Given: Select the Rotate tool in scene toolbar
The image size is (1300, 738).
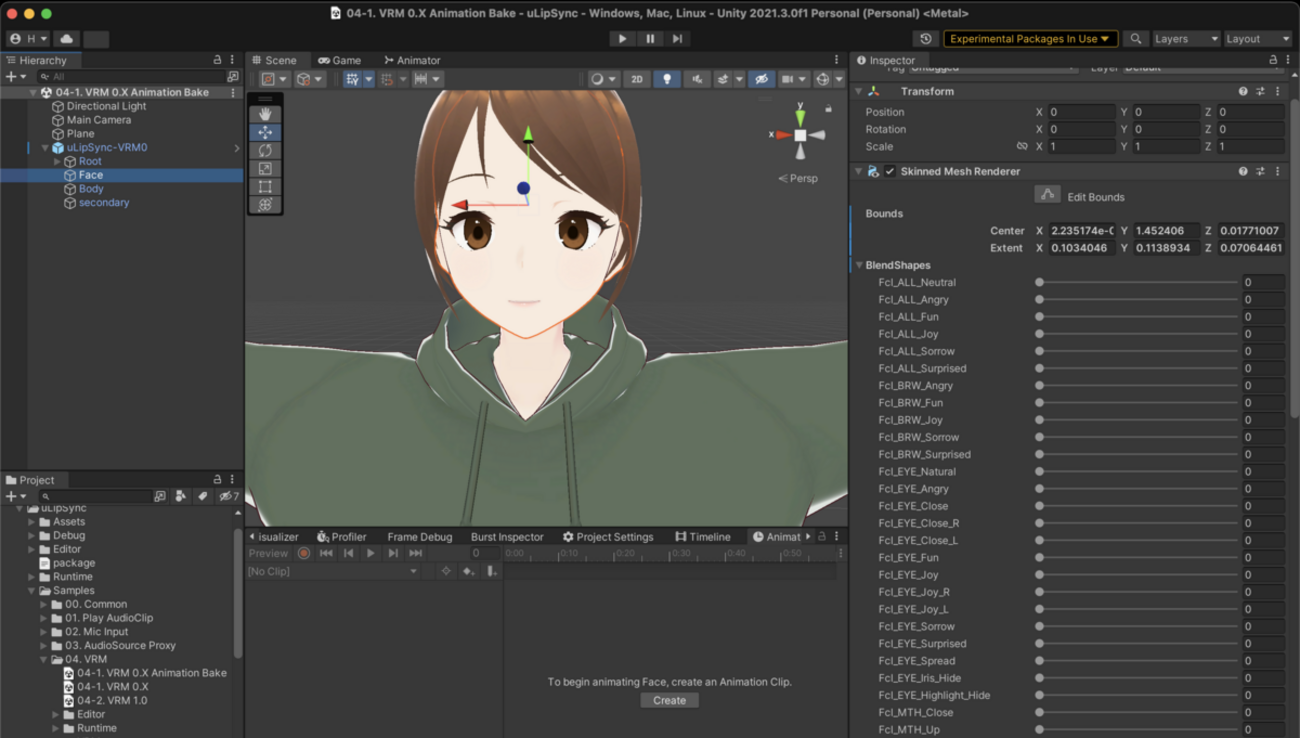Looking at the screenshot, I should click(x=265, y=150).
